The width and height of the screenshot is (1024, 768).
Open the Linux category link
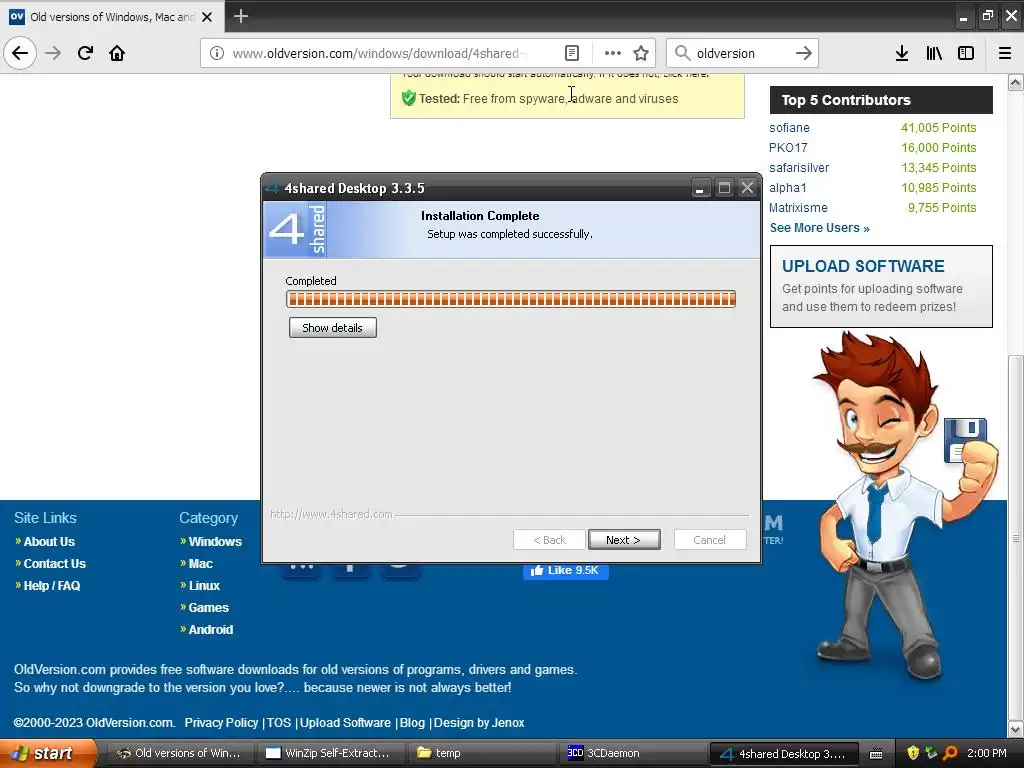204,586
